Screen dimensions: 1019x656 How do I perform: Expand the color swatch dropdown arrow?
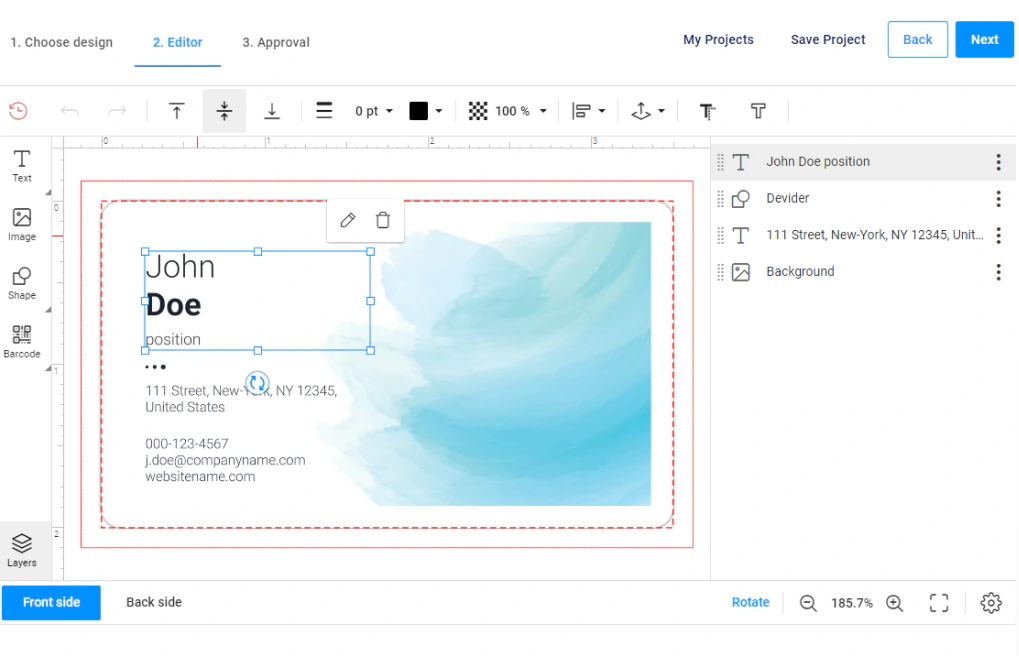click(x=439, y=111)
